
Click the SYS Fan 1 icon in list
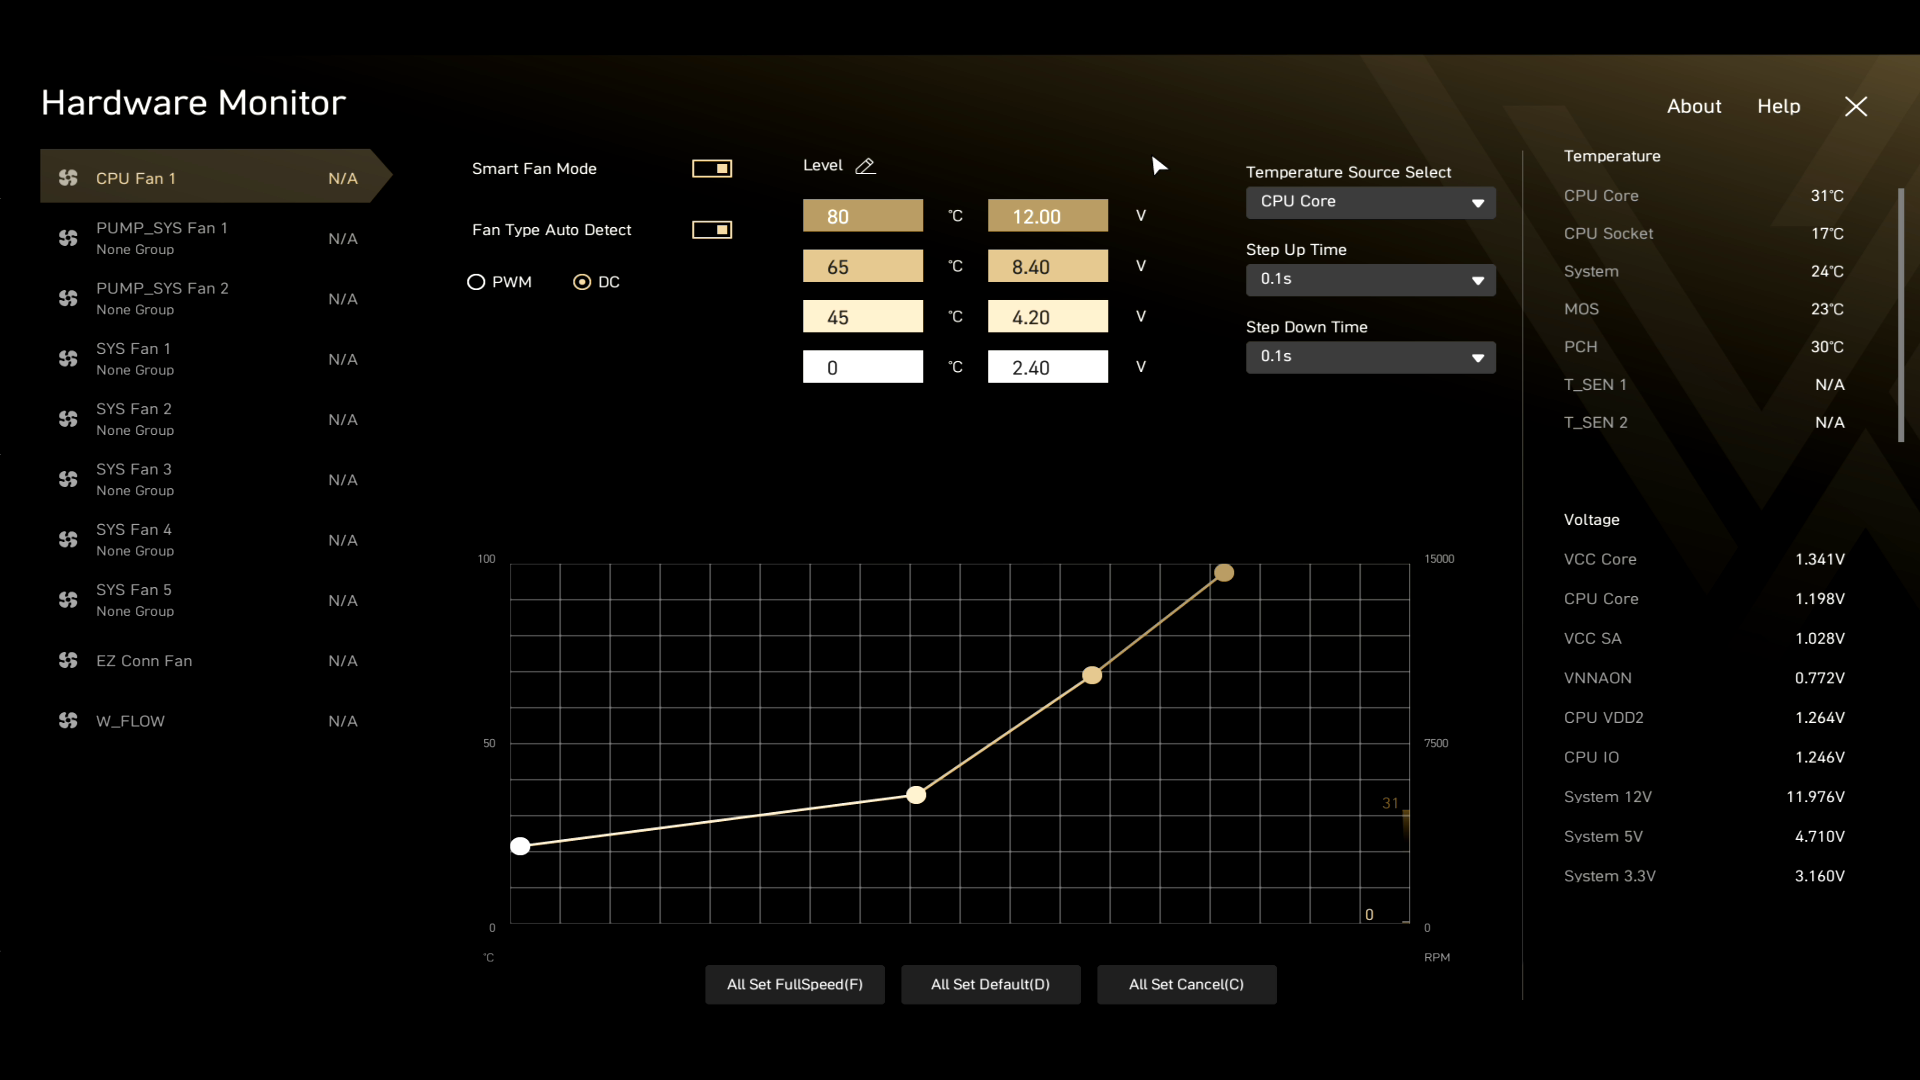[67, 357]
